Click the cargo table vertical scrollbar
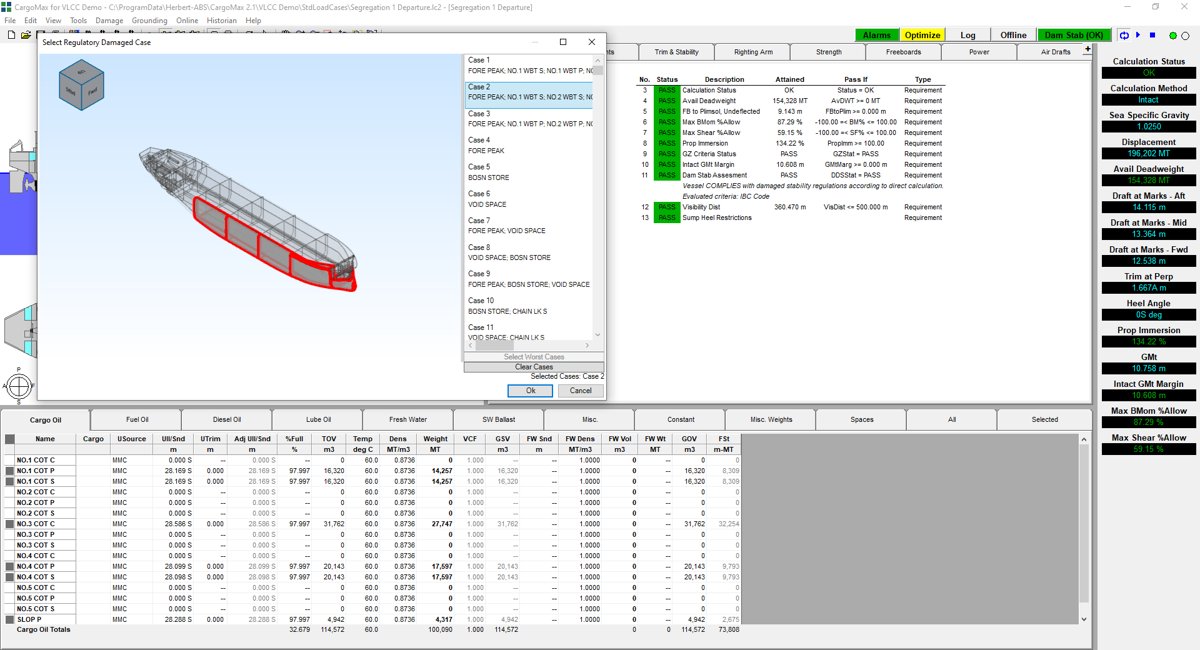The image size is (1200, 650). click(1084, 527)
